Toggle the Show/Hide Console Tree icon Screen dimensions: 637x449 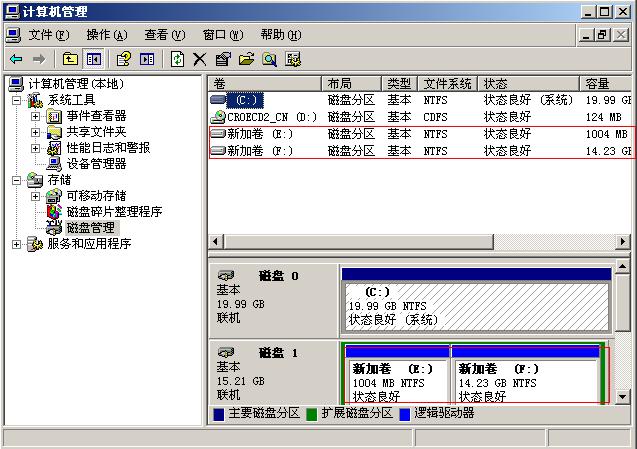(93, 59)
